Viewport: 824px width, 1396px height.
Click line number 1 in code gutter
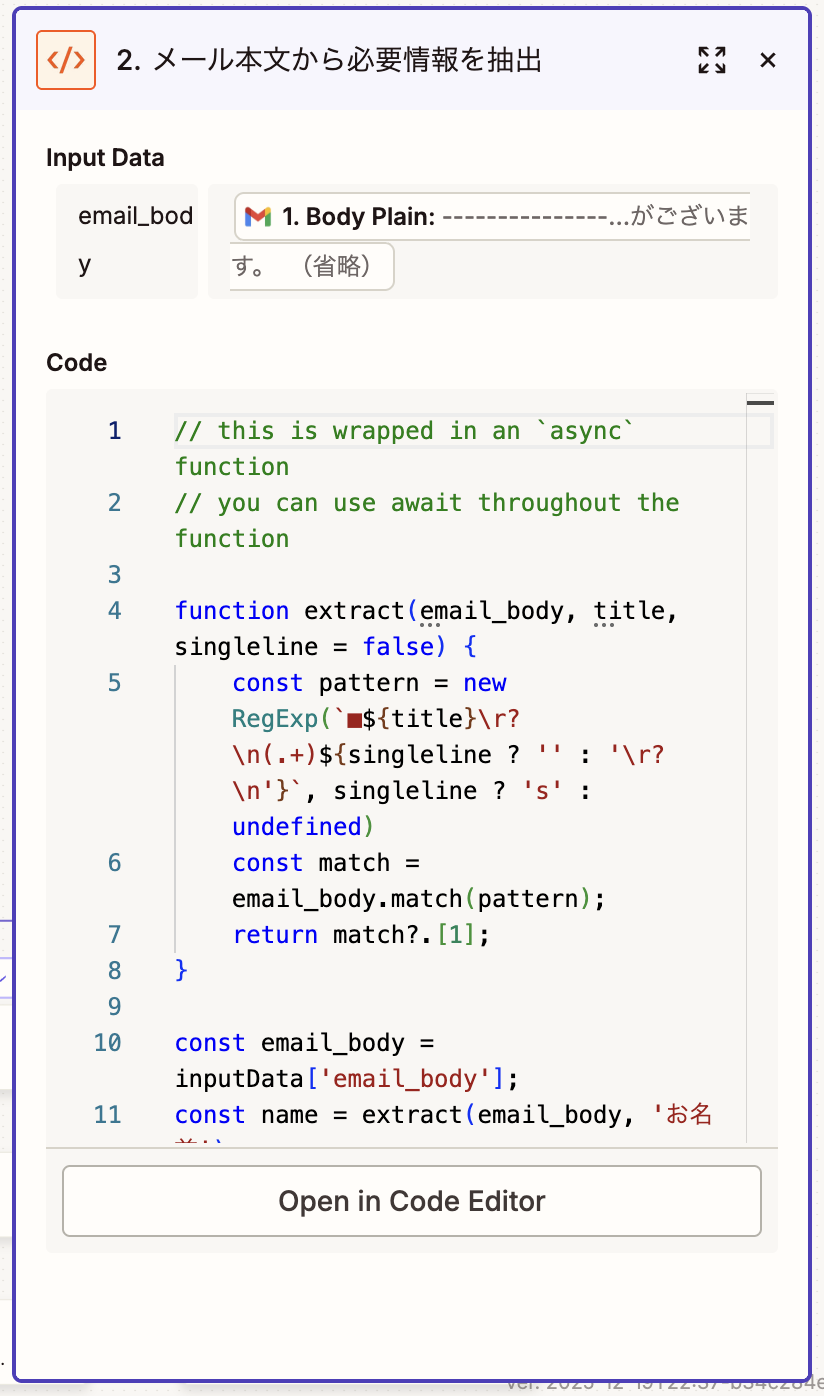click(x=115, y=431)
